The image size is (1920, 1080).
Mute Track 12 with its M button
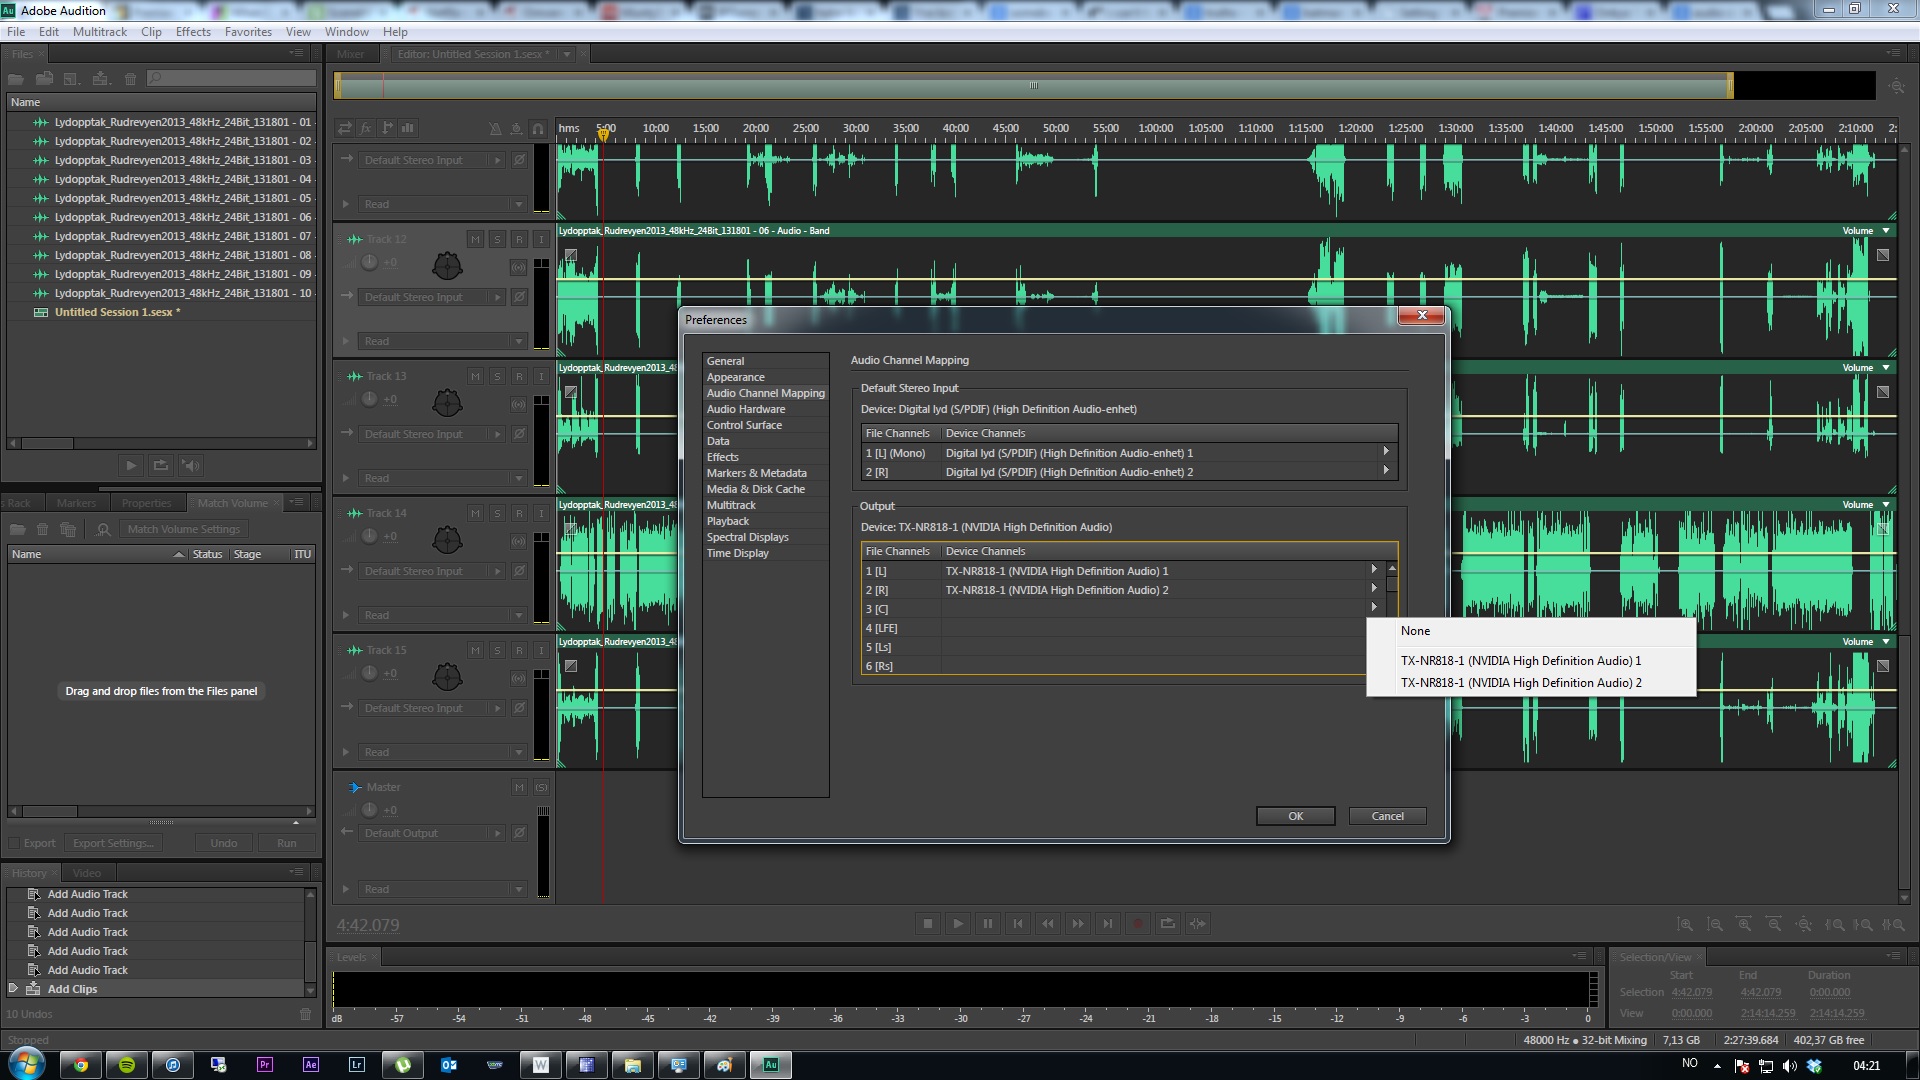[x=475, y=239]
